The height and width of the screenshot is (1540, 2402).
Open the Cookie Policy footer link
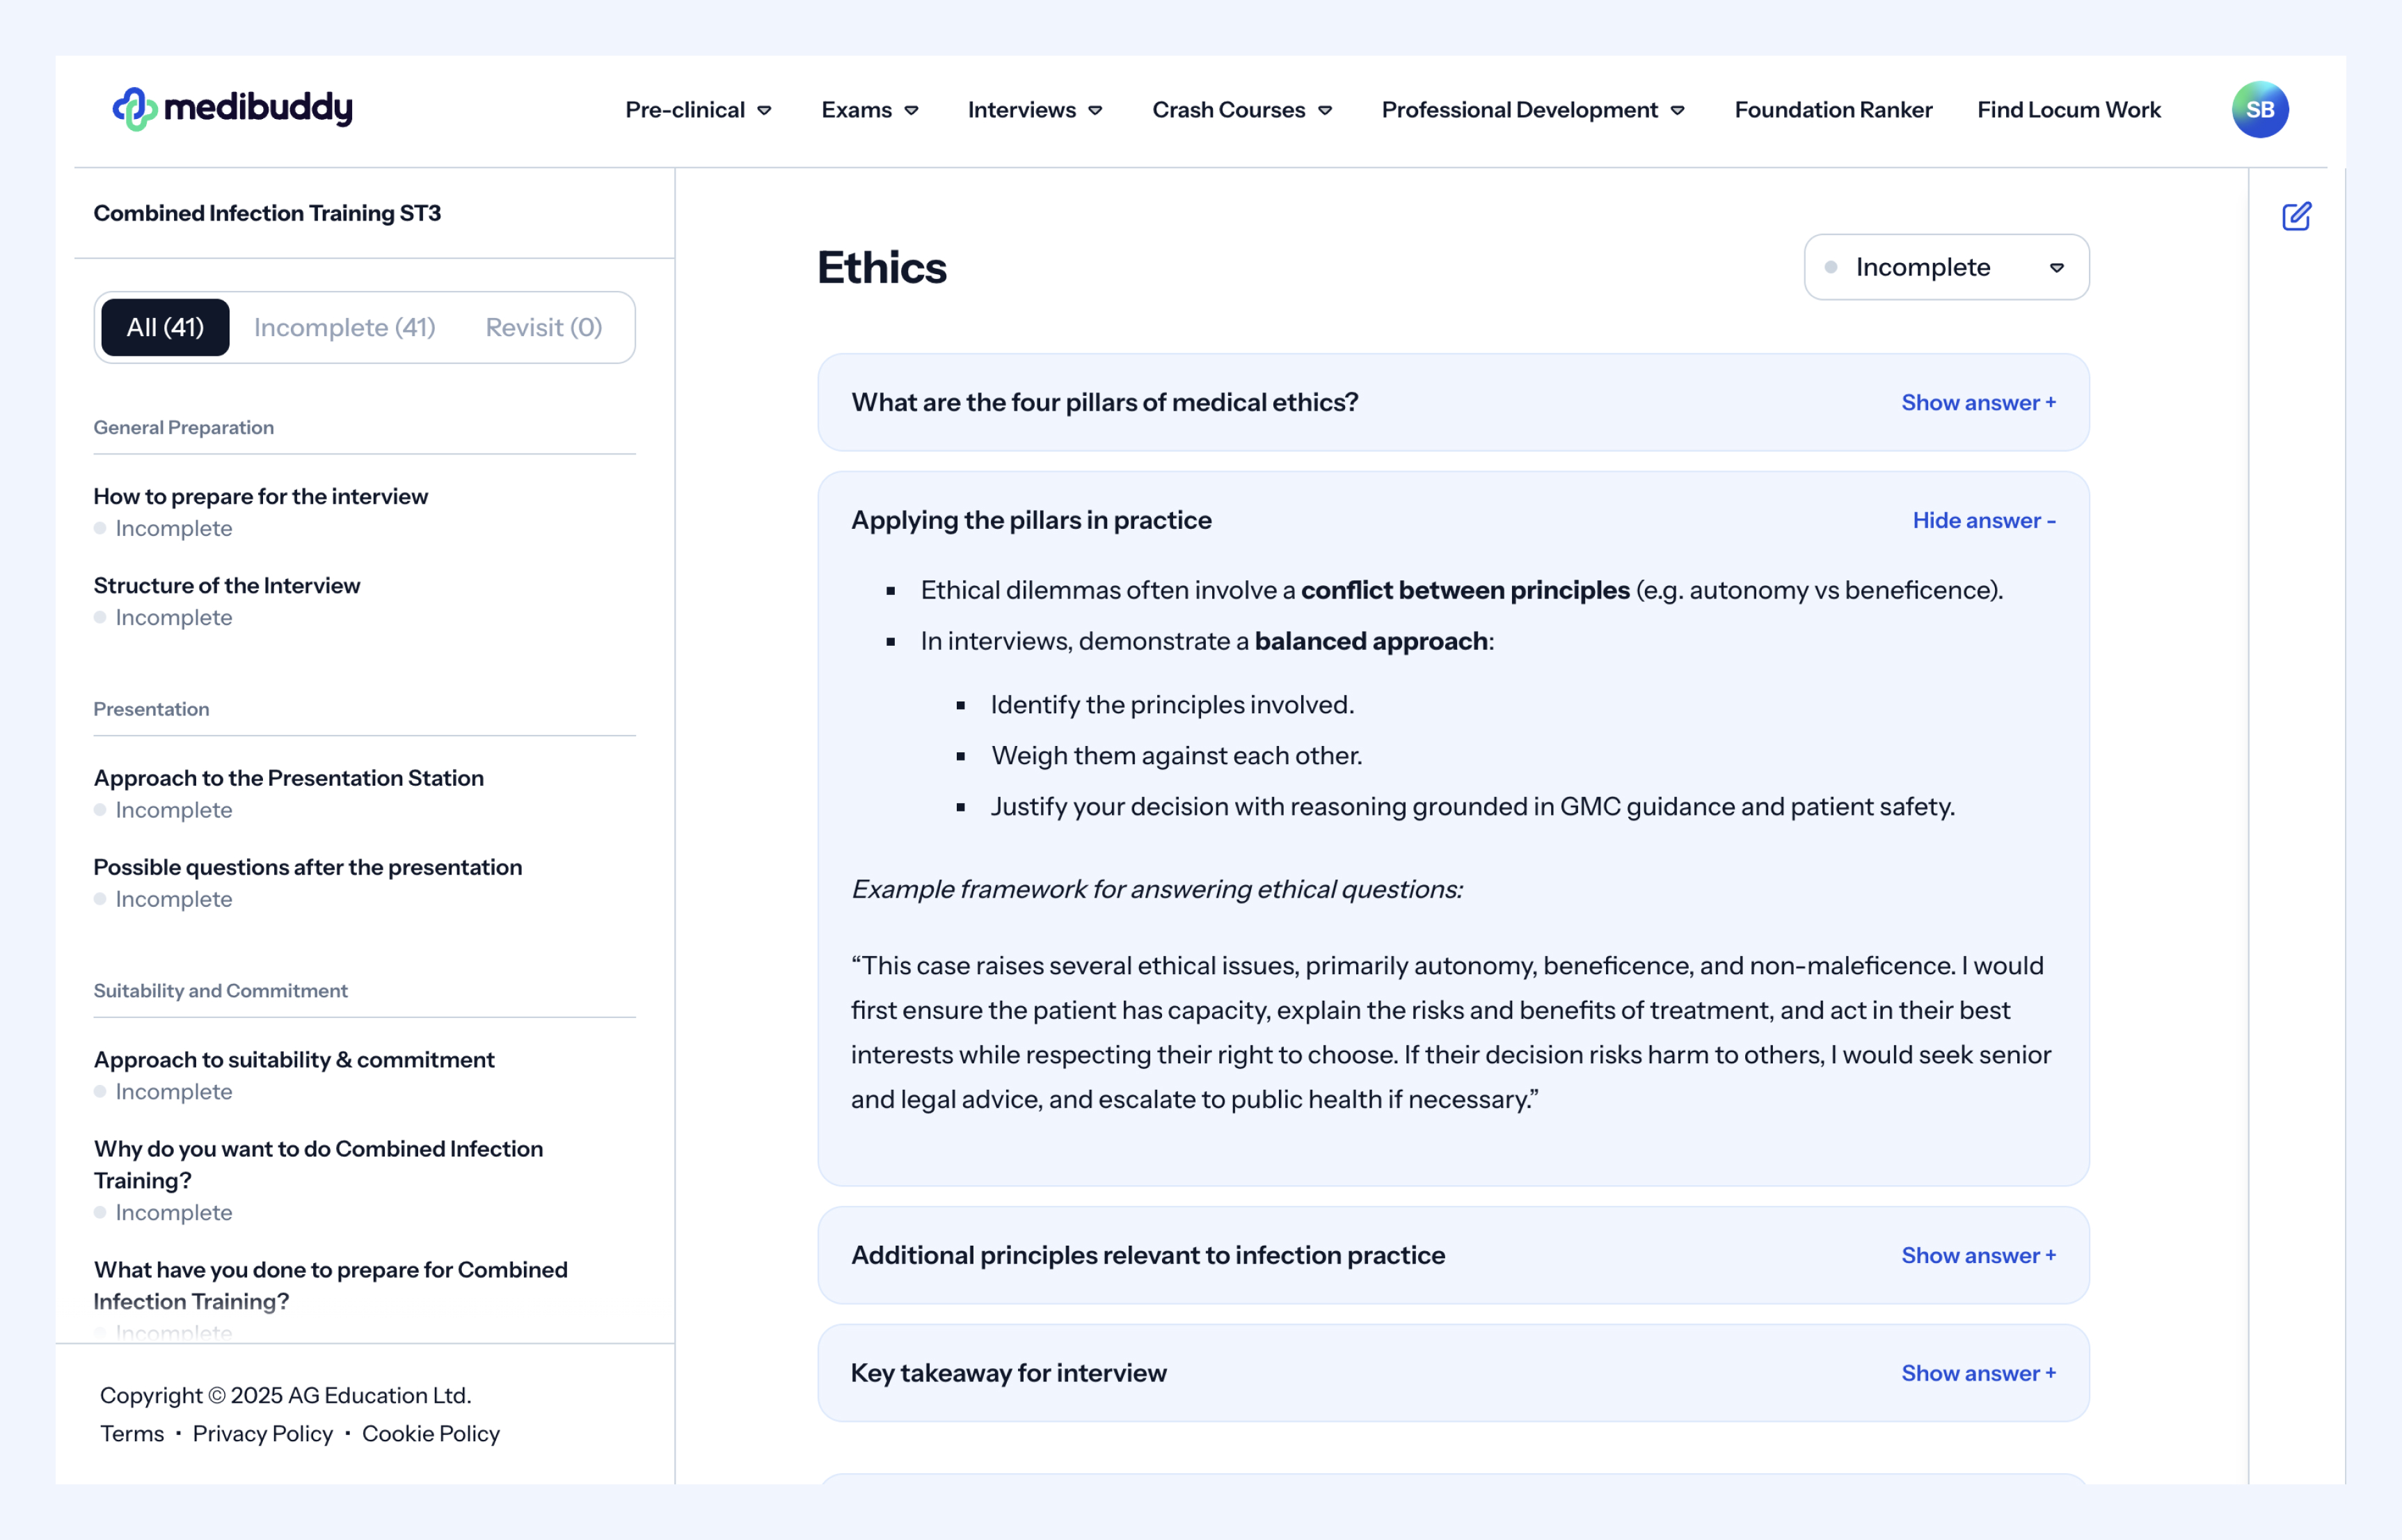click(x=430, y=1434)
